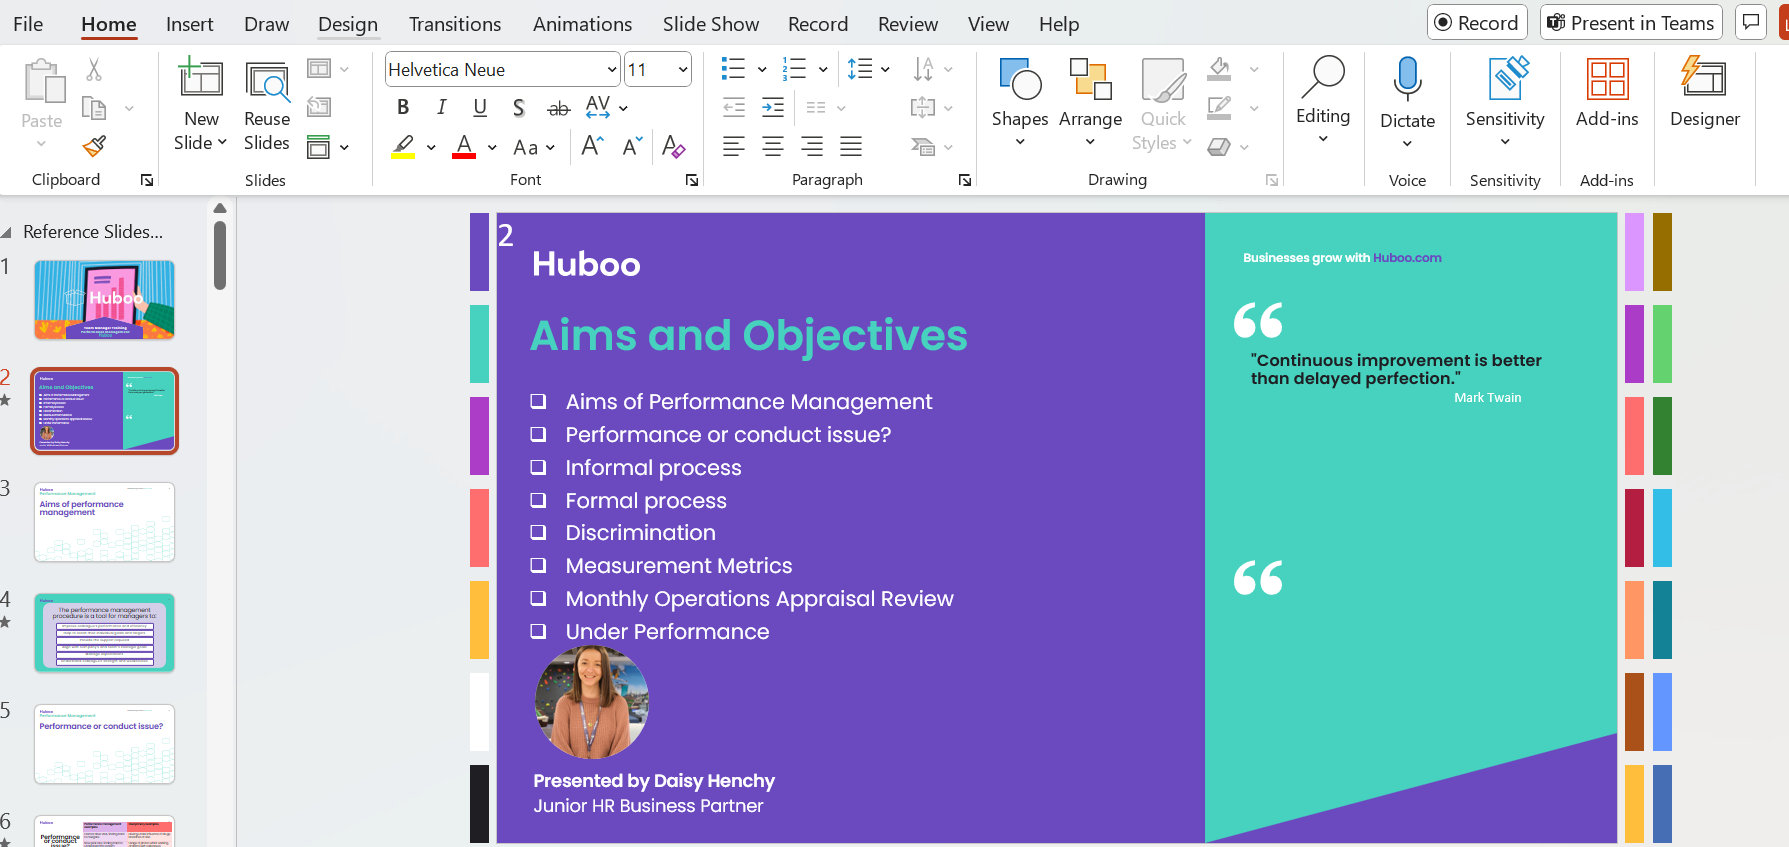Open the Designer pane
The height and width of the screenshot is (847, 1789).
point(1704,93)
